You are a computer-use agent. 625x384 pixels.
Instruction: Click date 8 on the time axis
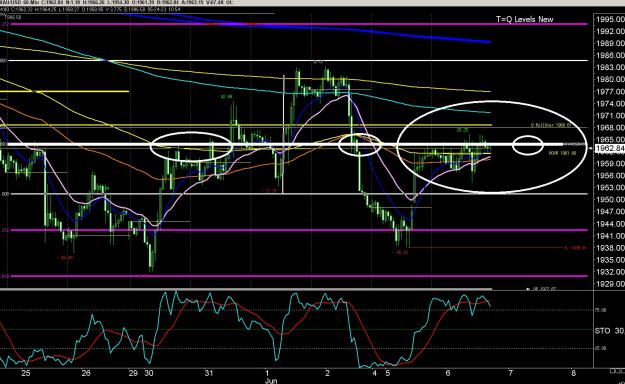coord(574,373)
